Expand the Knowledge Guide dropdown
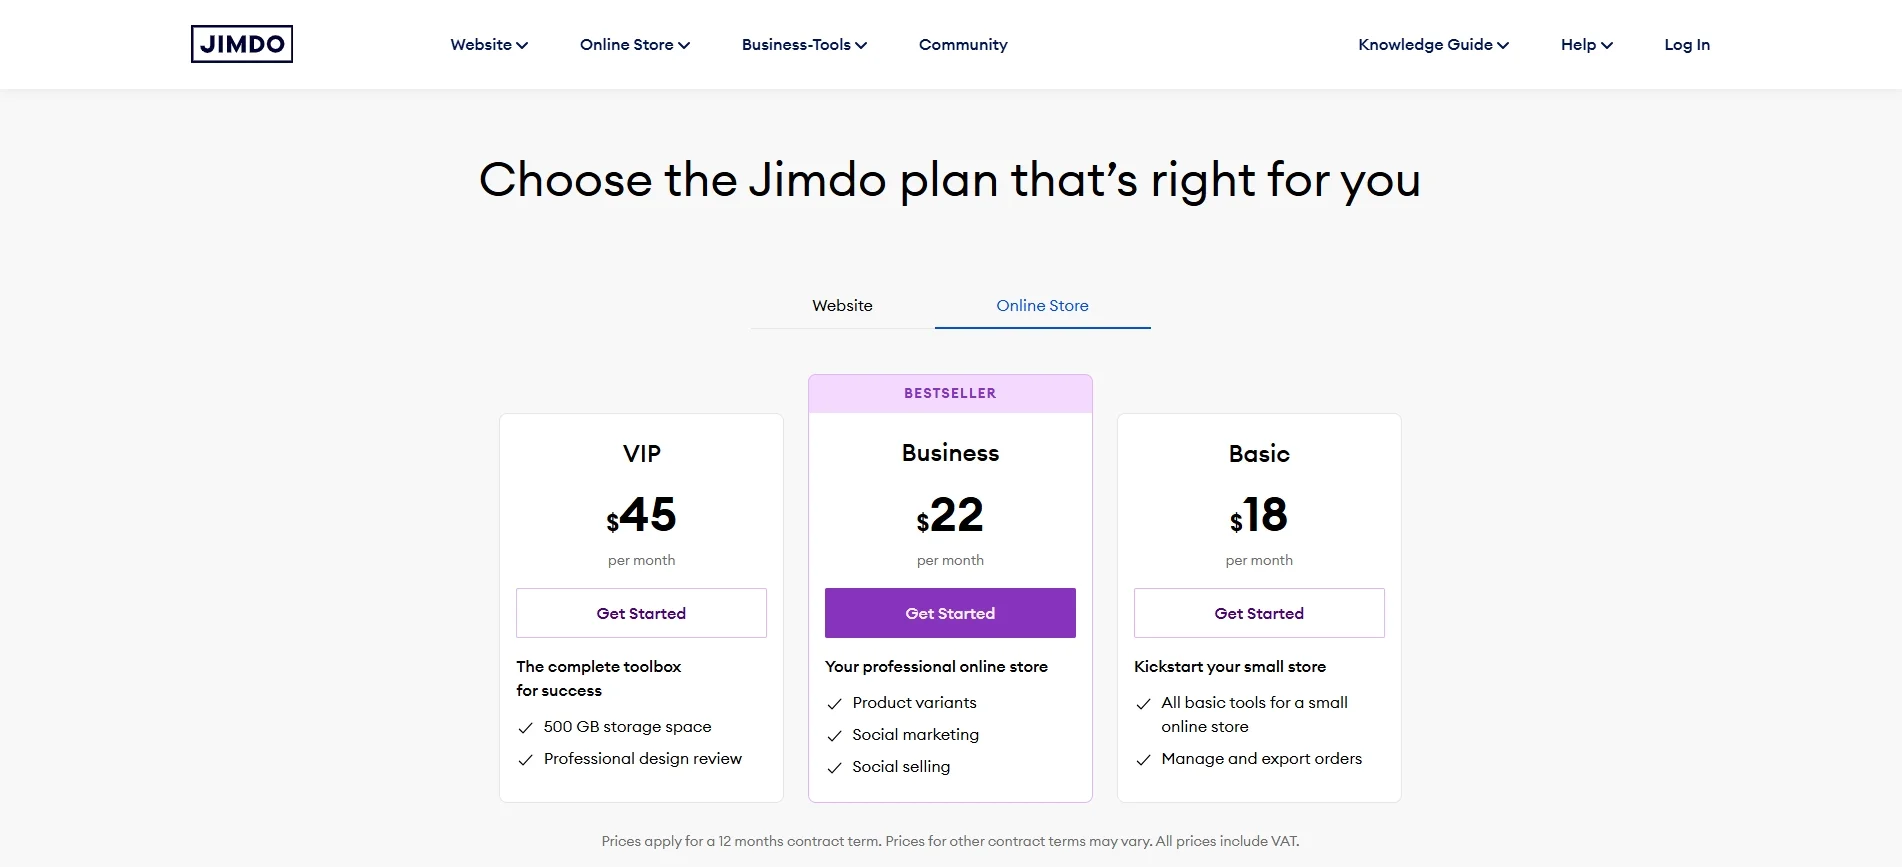1902x867 pixels. pos(1433,44)
